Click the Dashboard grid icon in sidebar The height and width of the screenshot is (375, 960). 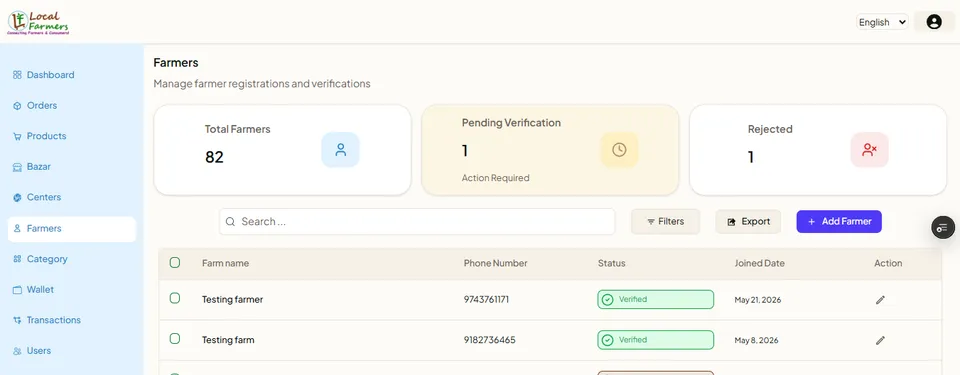click(x=17, y=75)
